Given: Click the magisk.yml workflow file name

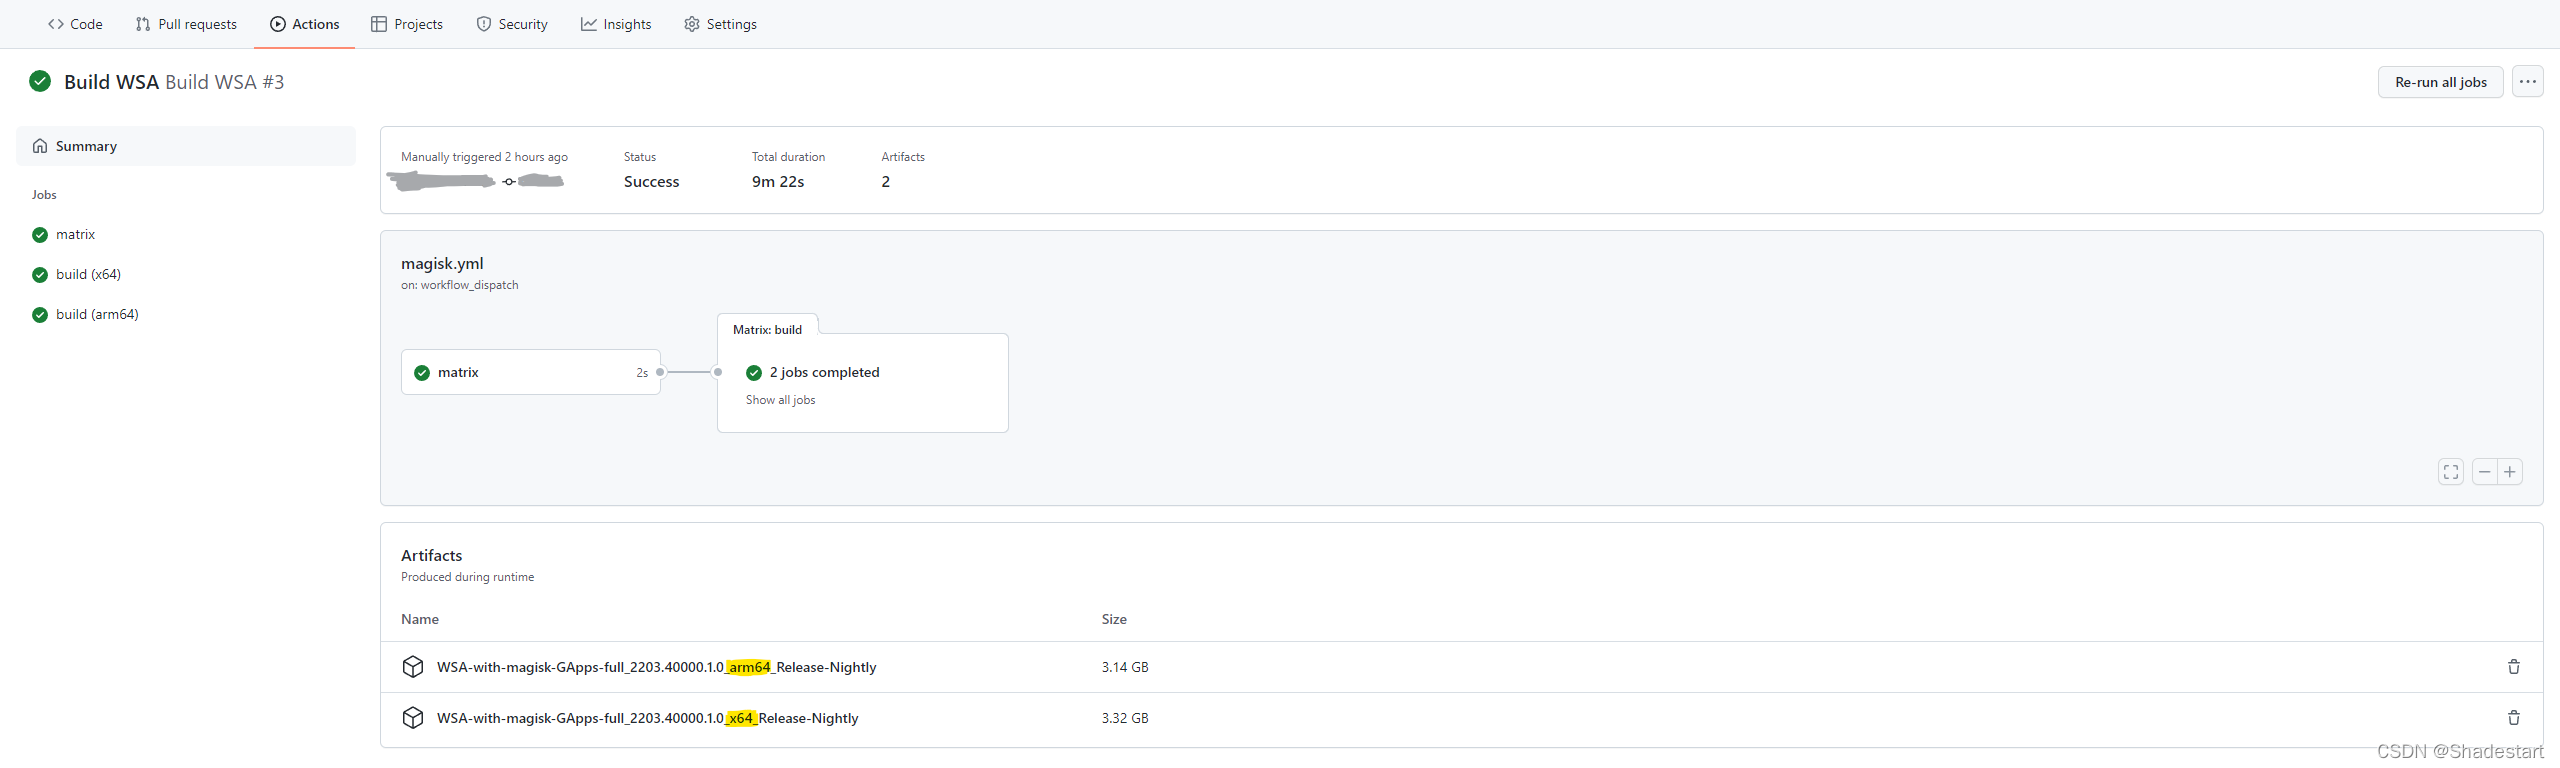Looking at the screenshot, I should [442, 264].
